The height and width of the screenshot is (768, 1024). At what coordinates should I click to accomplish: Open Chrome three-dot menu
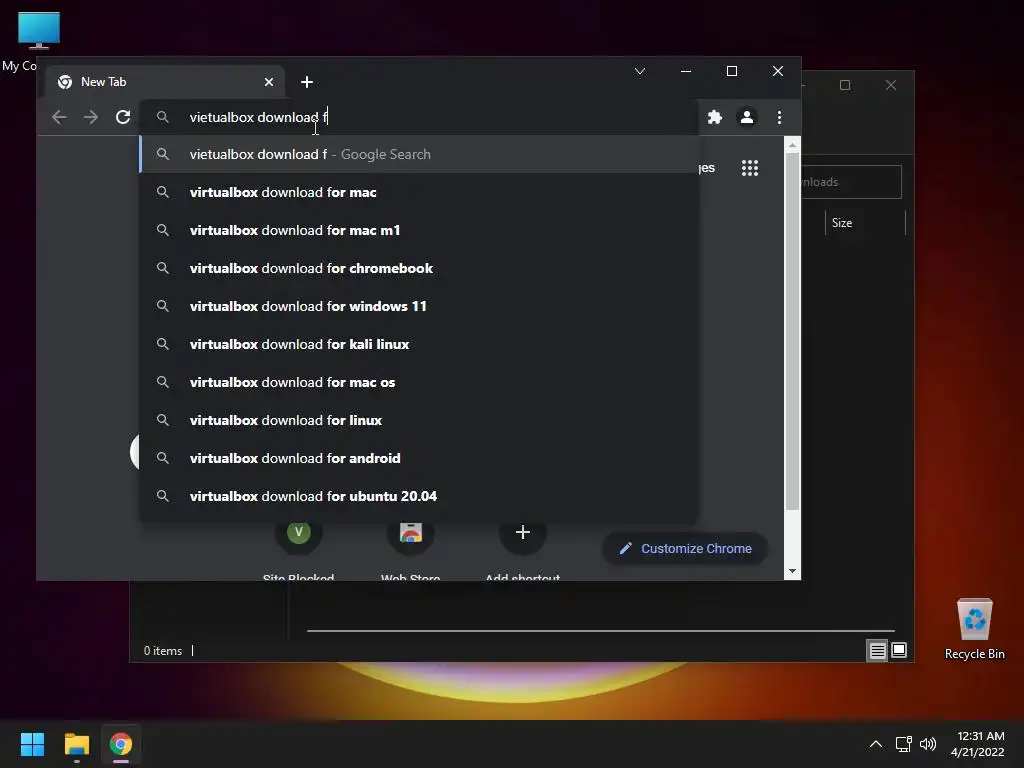(779, 117)
